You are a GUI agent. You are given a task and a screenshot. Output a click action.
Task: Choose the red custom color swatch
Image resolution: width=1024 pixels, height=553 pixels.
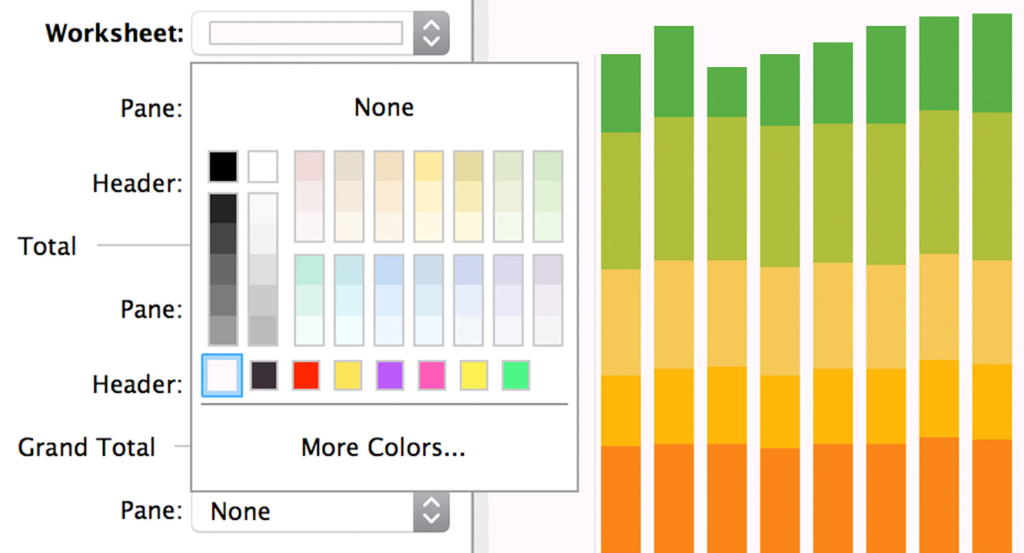tap(305, 375)
